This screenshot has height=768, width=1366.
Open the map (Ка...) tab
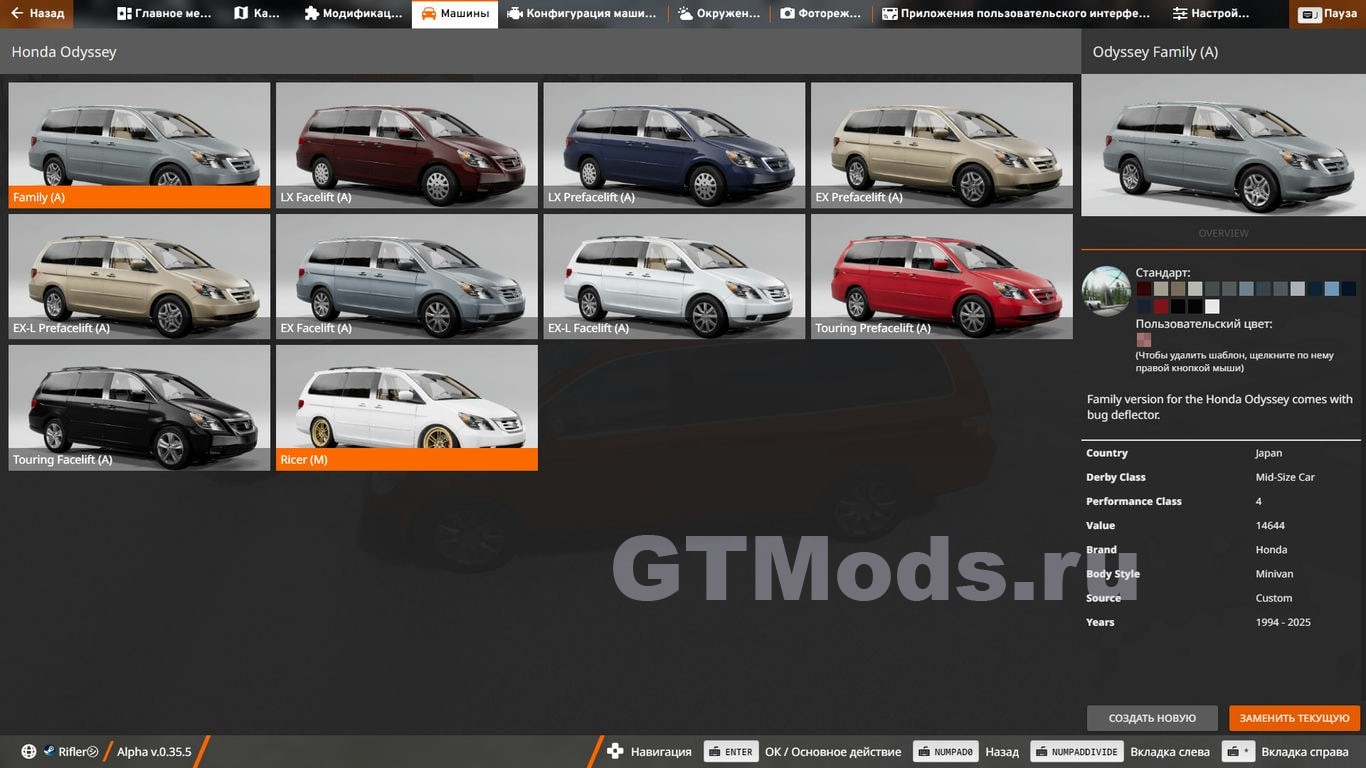click(258, 14)
